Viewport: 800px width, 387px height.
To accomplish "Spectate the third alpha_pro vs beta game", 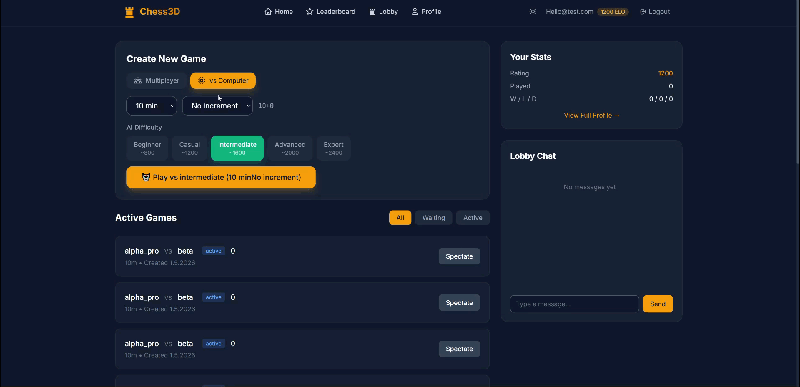I will click(x=459, y=349).
